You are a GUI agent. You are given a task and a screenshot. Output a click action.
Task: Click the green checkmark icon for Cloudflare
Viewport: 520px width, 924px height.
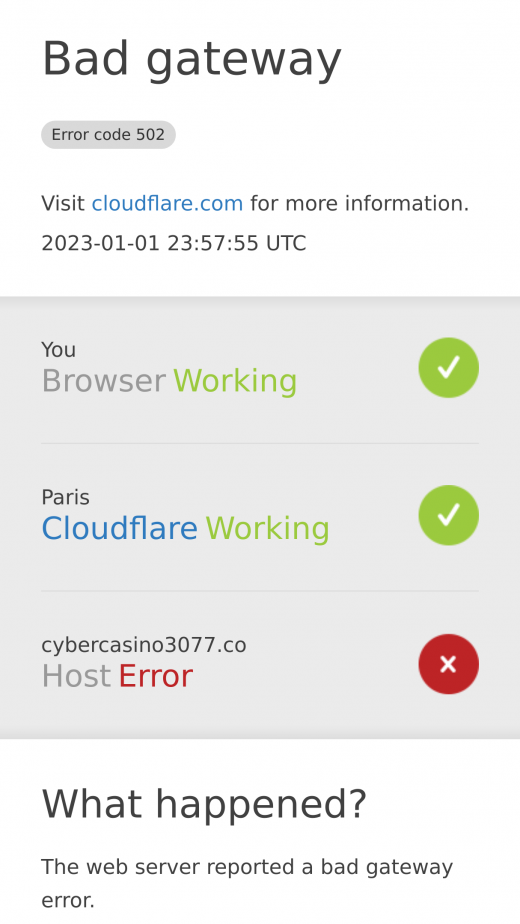point(448,515)
